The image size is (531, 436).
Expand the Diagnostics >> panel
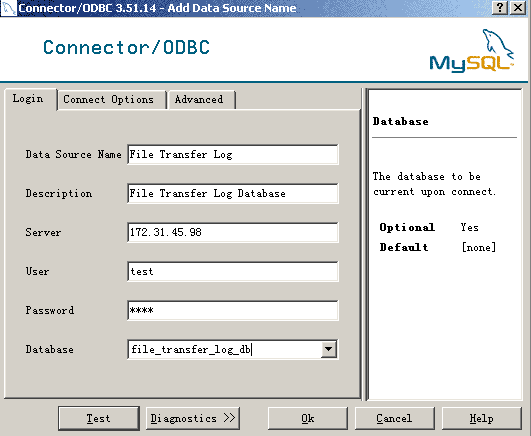coord(193,418)
